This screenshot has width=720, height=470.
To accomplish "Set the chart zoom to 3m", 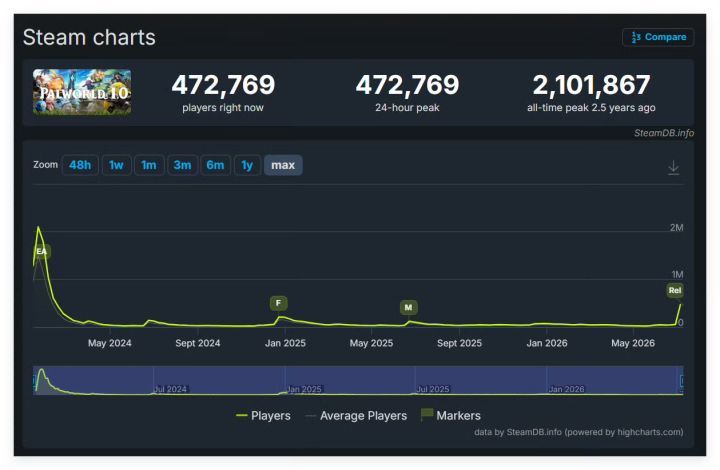I will (182, 165).
